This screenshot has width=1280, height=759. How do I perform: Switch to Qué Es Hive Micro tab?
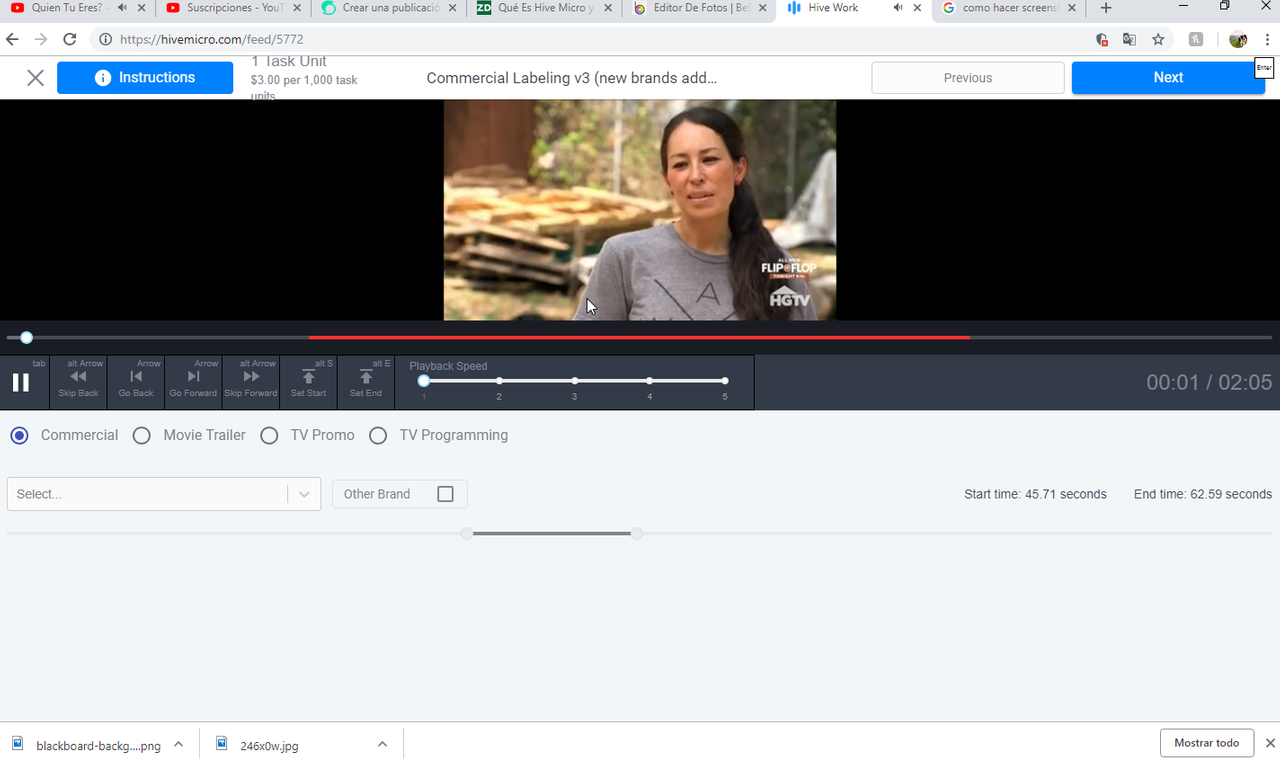pos(546,8)
